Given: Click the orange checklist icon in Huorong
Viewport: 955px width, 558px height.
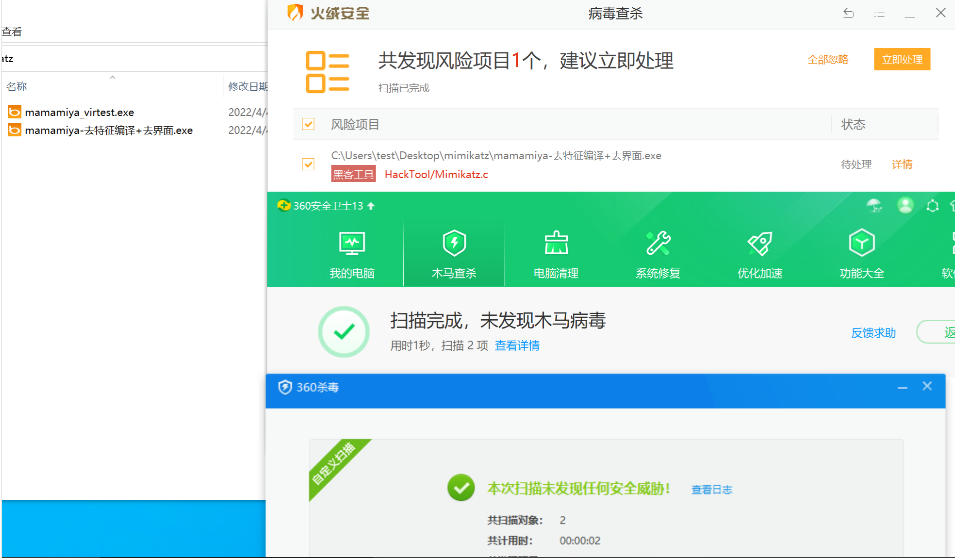Looking at the screenshot, I should pos(327,72).
